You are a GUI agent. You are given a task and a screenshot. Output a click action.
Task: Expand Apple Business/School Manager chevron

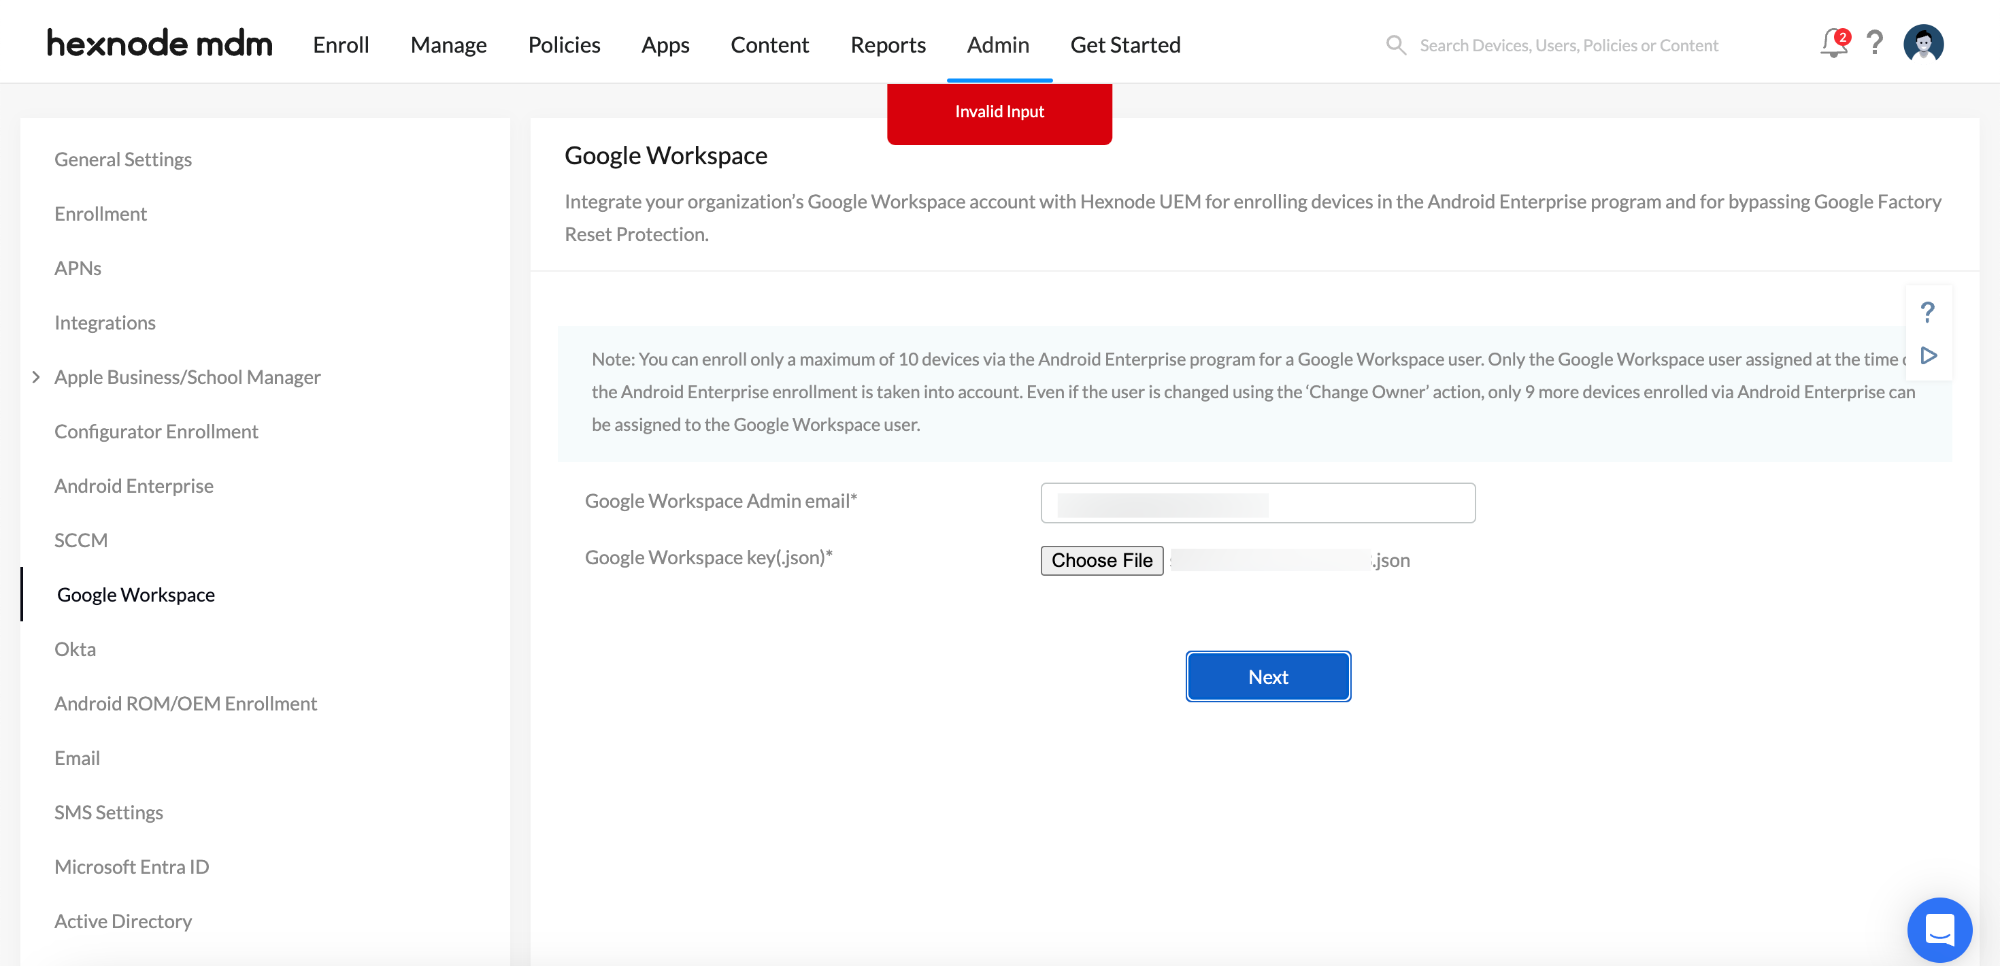(x=36, y=377)
